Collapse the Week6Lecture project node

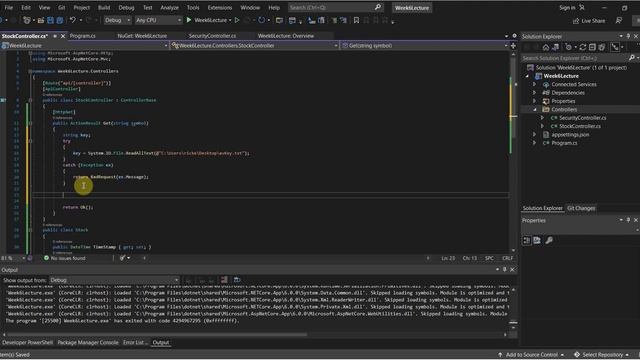[x=527, y=76]
